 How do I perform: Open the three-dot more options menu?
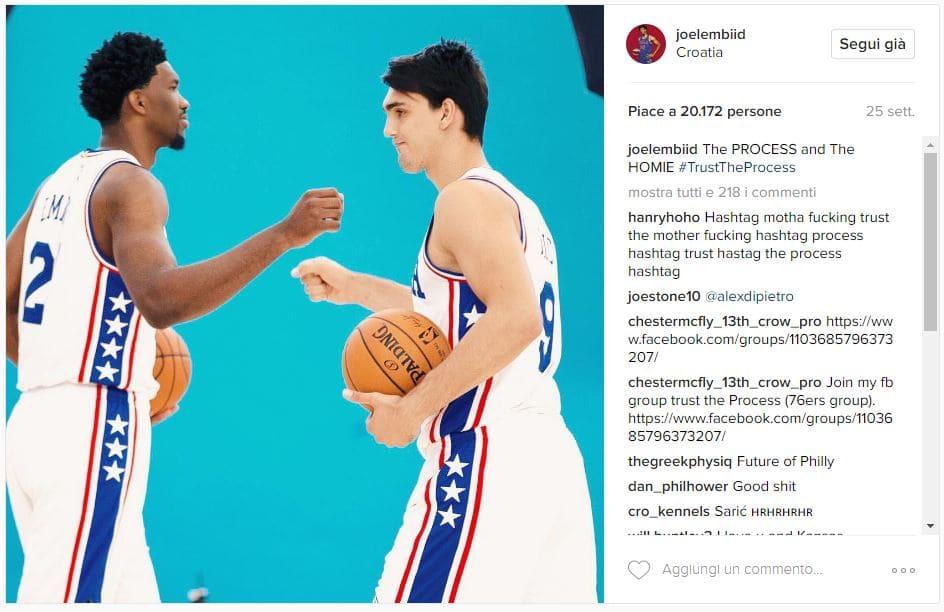click(x=903, y=570)
